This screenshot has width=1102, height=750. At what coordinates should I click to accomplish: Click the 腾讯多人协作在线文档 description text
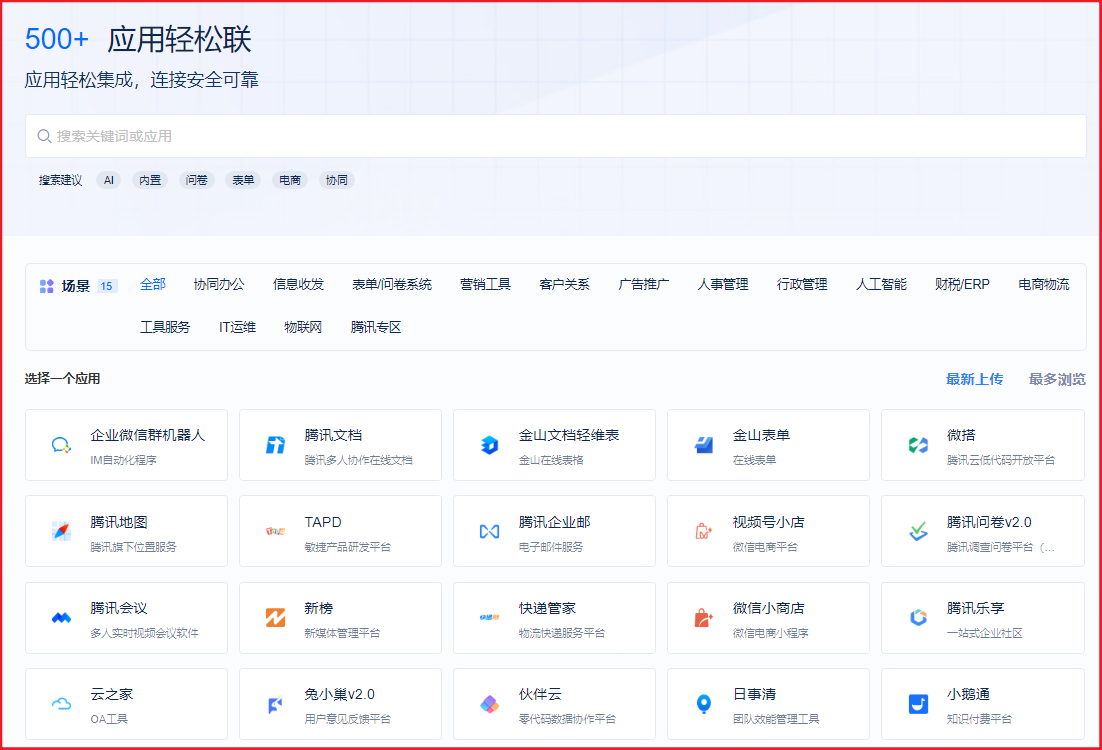(x=358, y=460)
